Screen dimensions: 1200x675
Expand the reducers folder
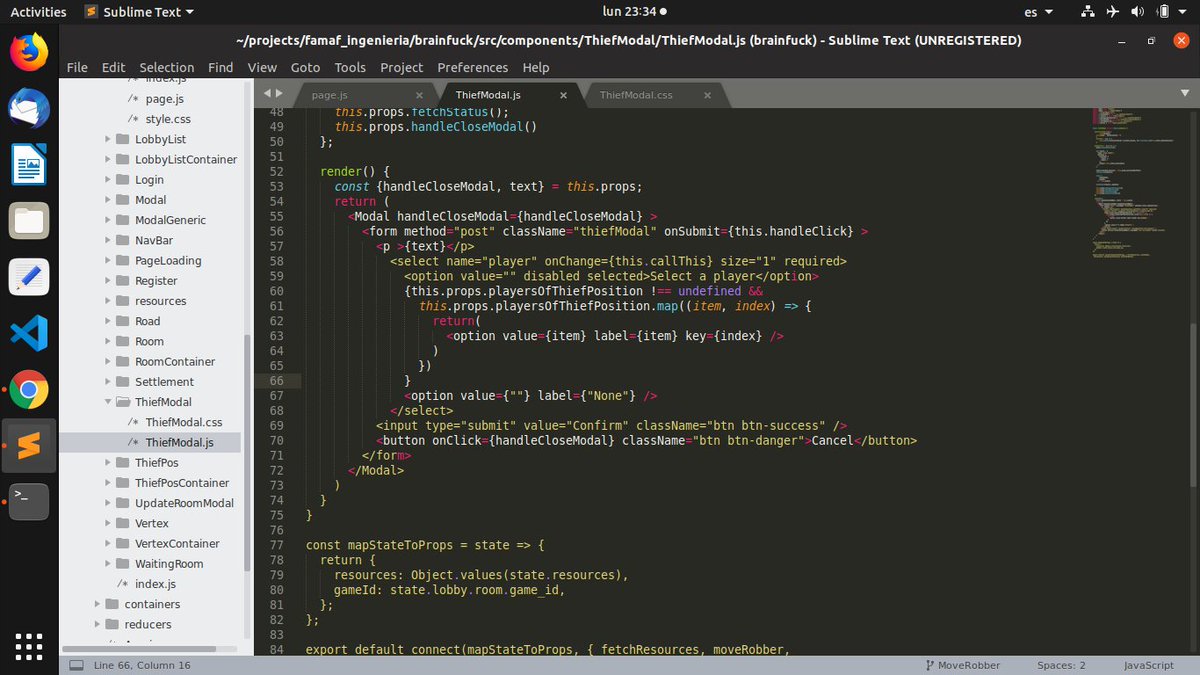[97, 624]
